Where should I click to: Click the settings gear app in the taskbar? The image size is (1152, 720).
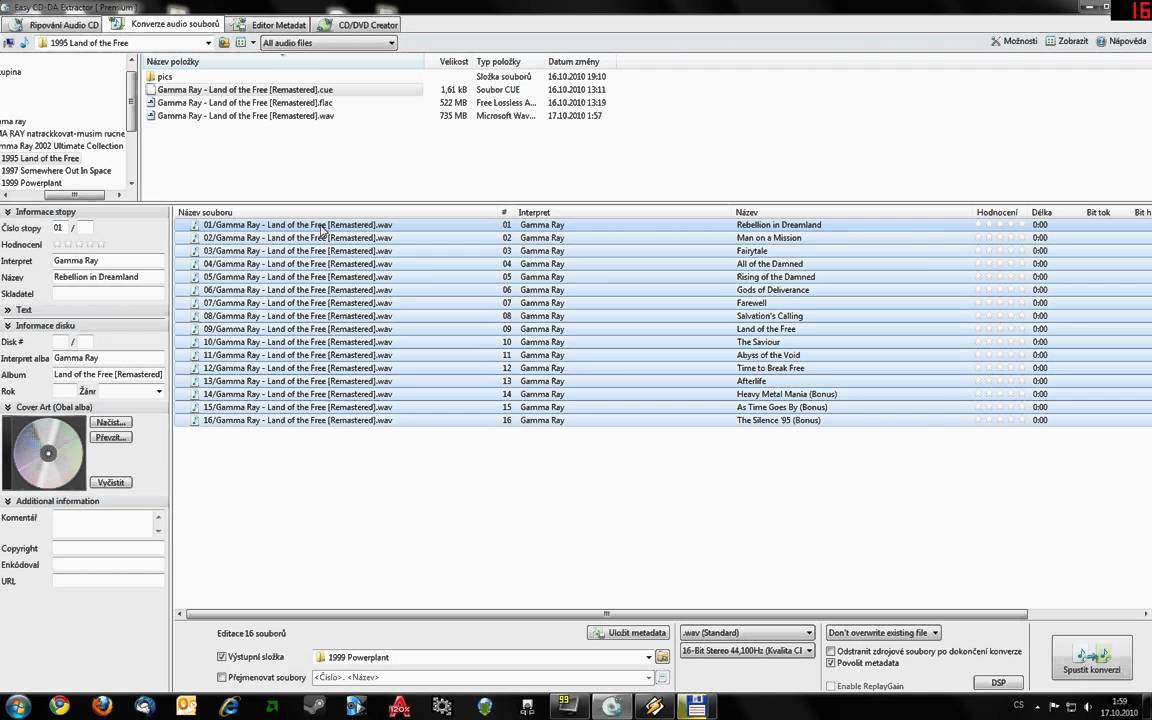click(x=442, y=706)
